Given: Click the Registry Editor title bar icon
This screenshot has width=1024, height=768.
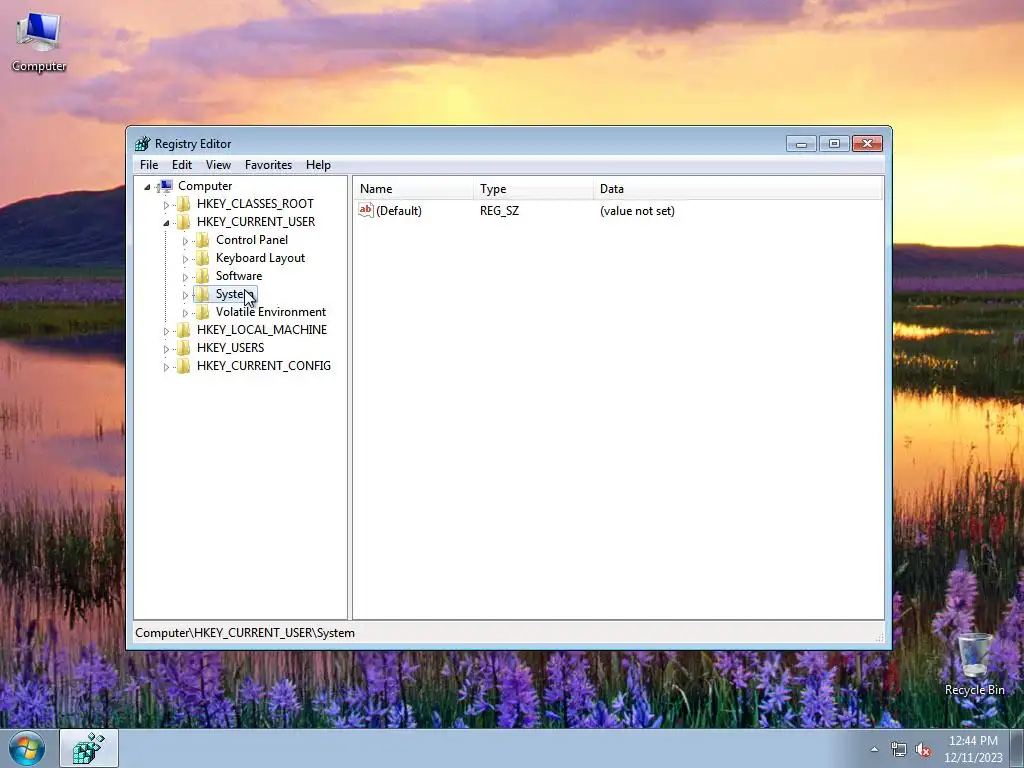Looking at the screenshot, I should [142, 144].
